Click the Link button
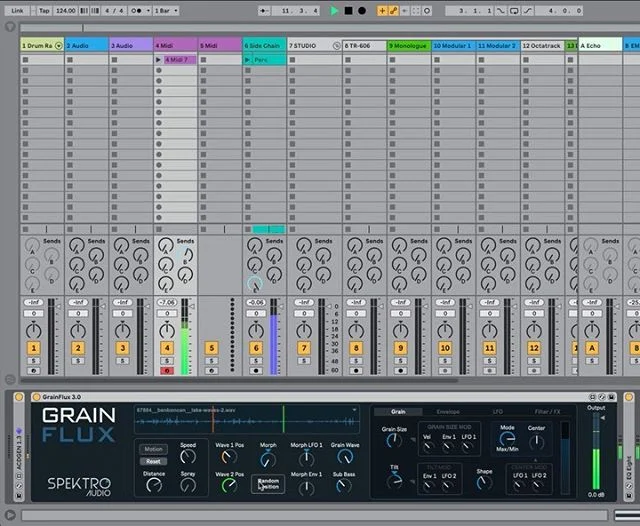The height and width of the screenshot is (526, 640). [17, 11]
